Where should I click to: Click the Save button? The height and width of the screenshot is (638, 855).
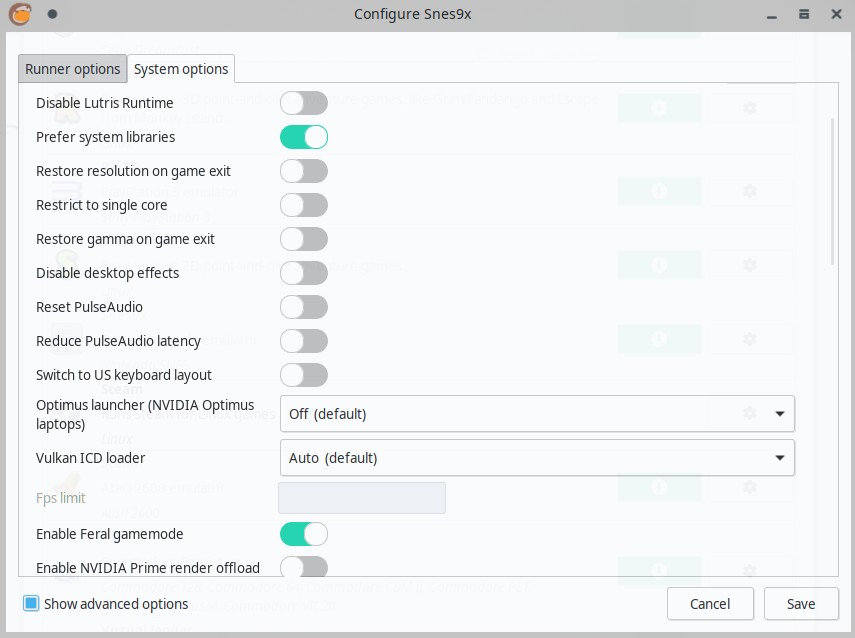coord(801,604)
